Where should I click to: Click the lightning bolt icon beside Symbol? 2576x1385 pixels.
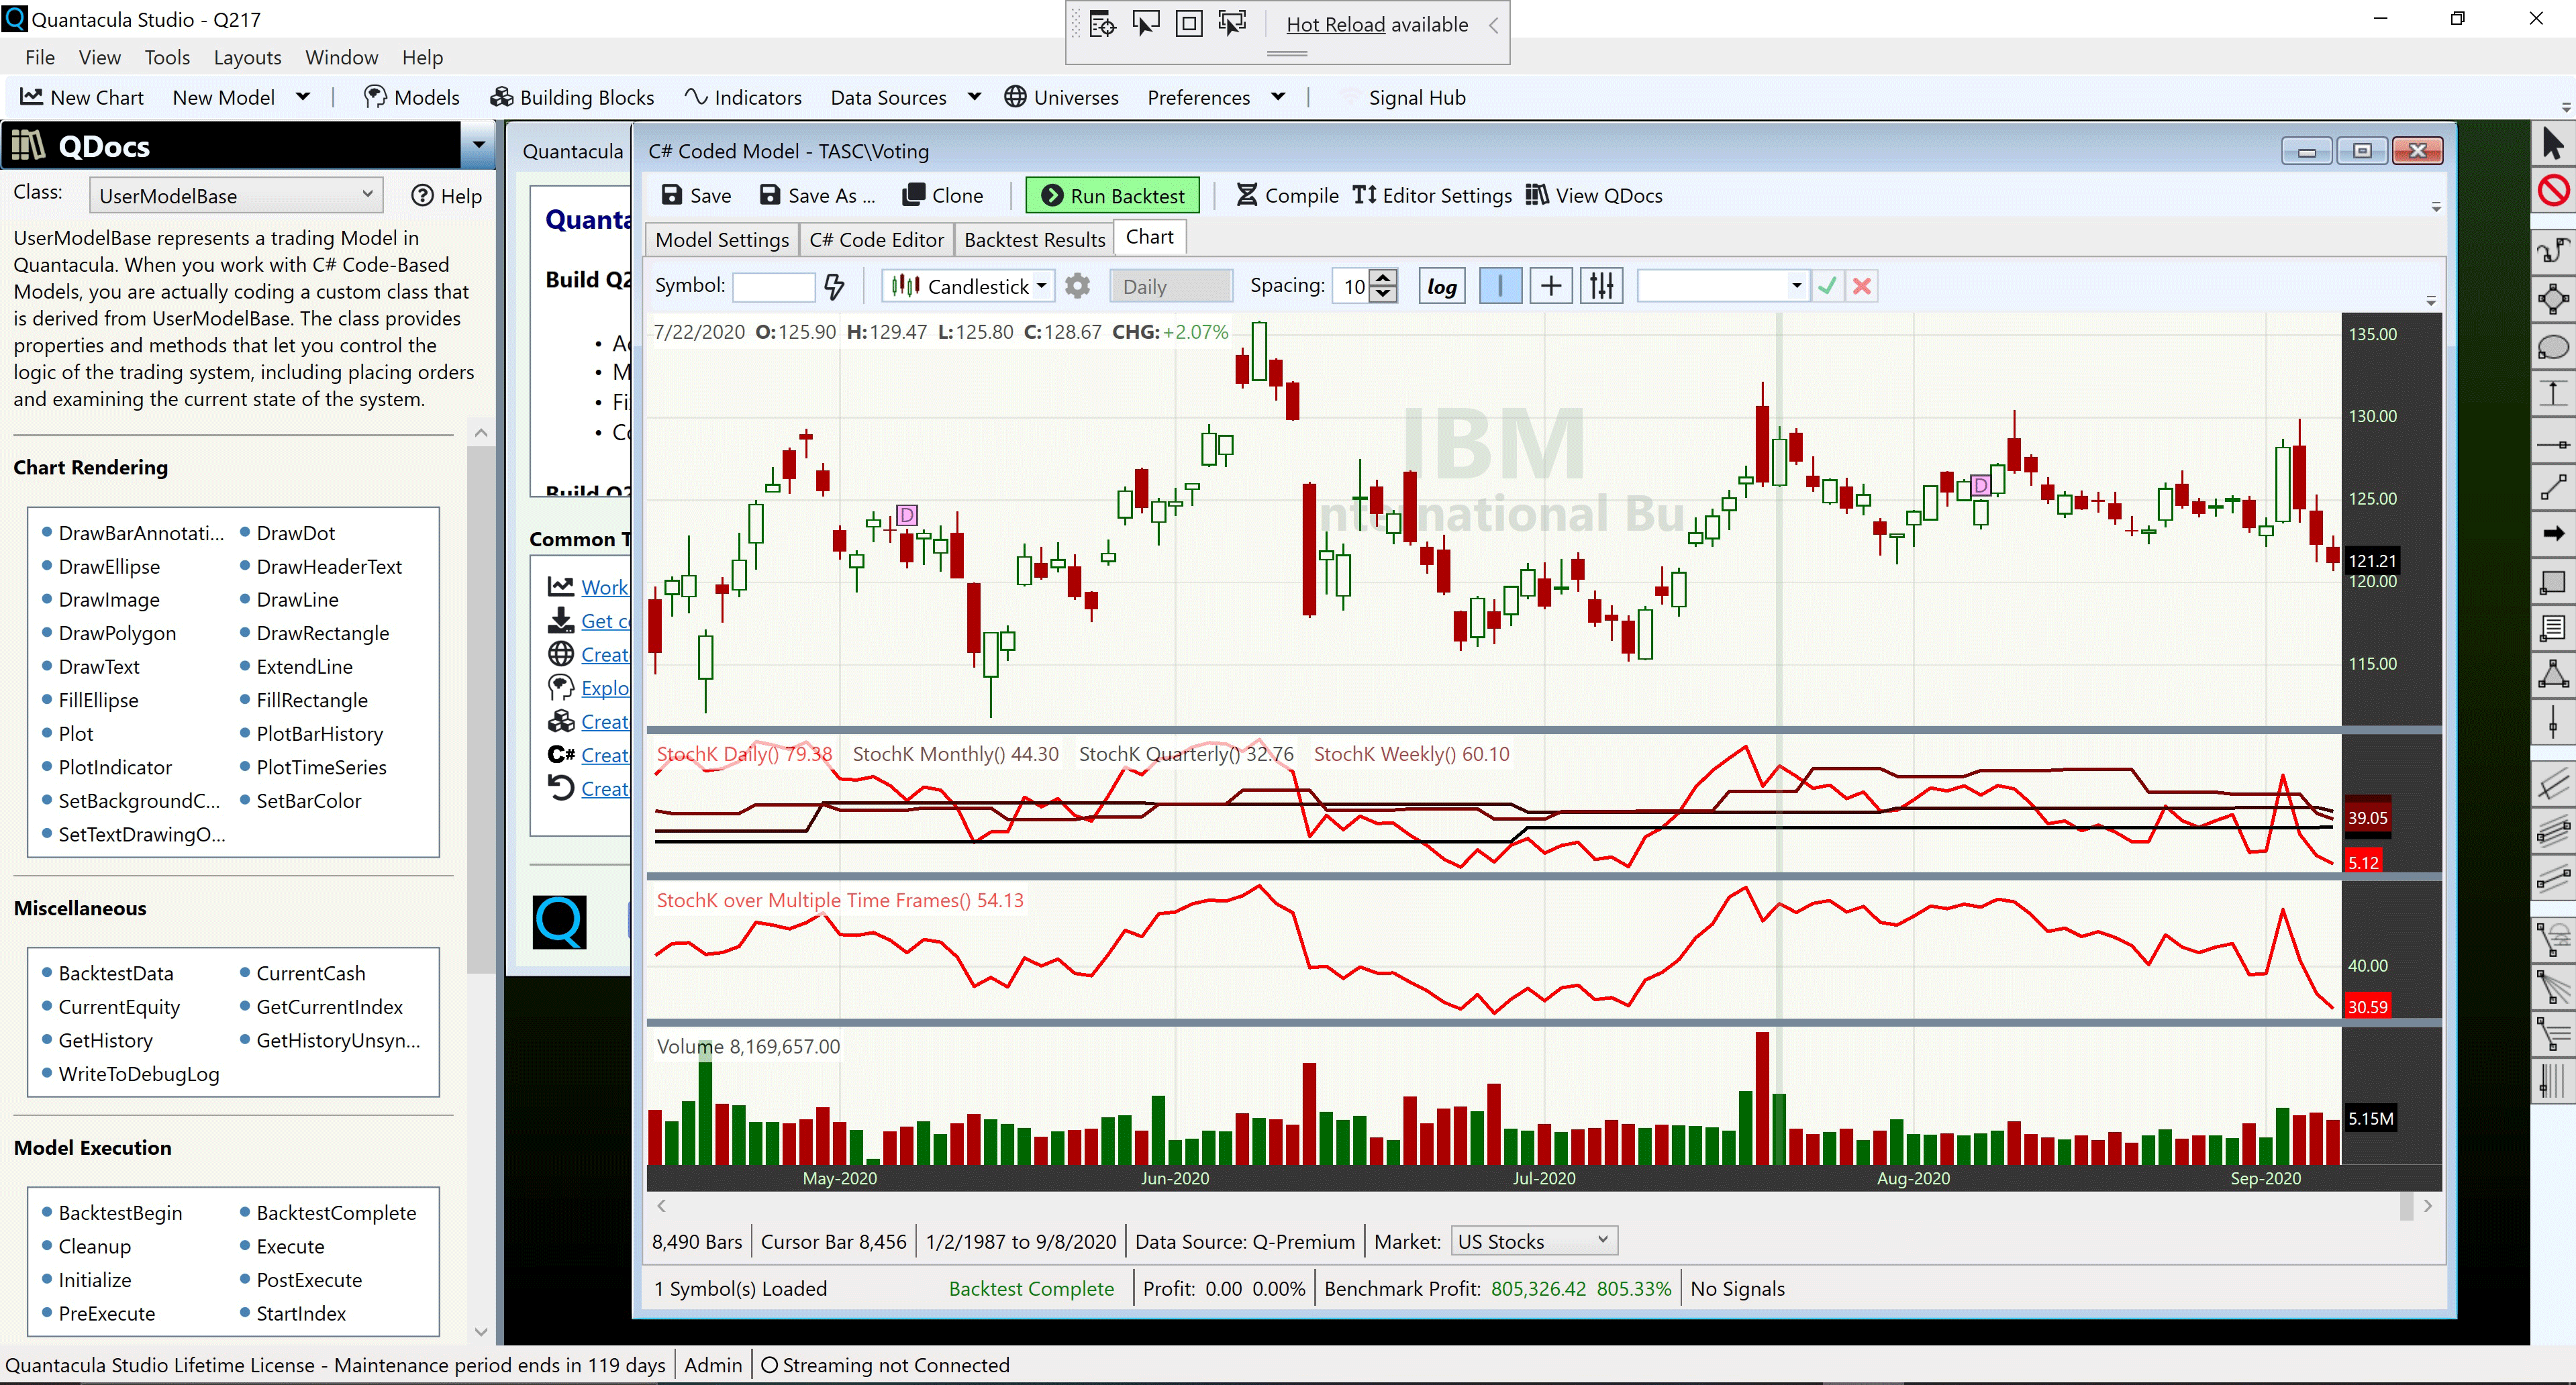pos(834,287)
